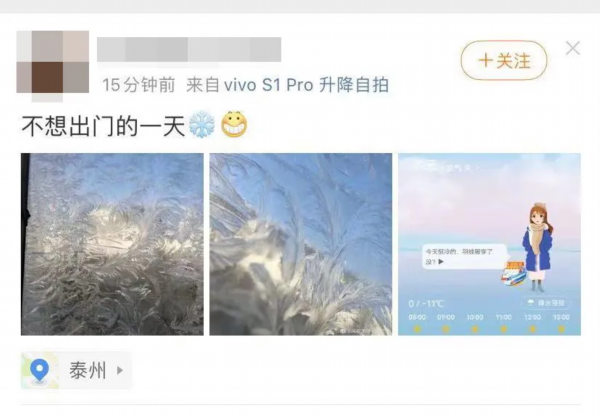Click the vivo S1 Pro 升降自拍 source link
The image size is (600, 415).
click(287, 85)
